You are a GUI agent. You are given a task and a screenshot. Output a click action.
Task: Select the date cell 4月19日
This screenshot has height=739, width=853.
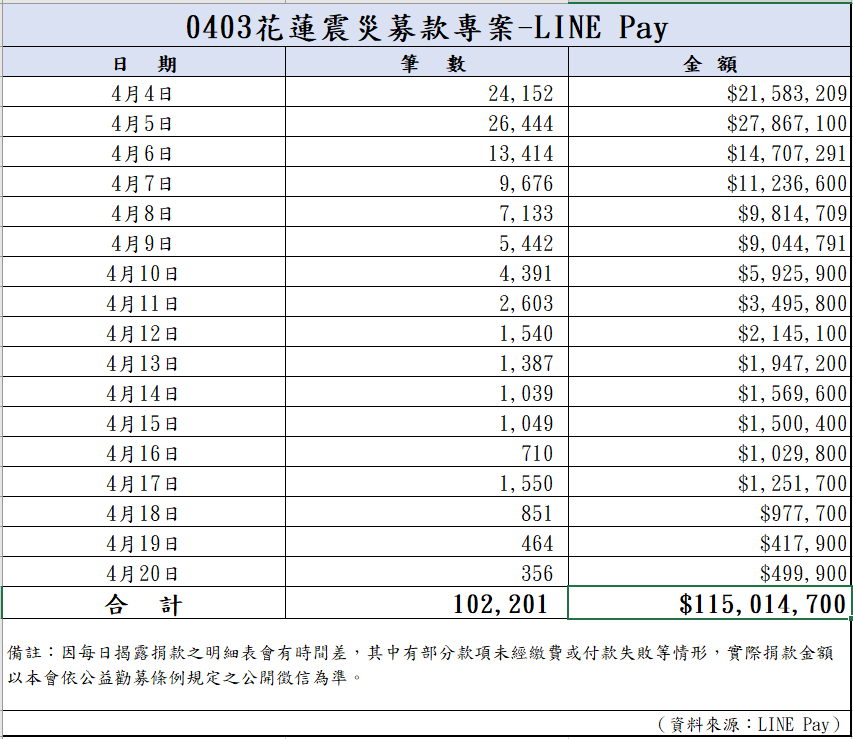pyautogui.click(x=144, y=541)
